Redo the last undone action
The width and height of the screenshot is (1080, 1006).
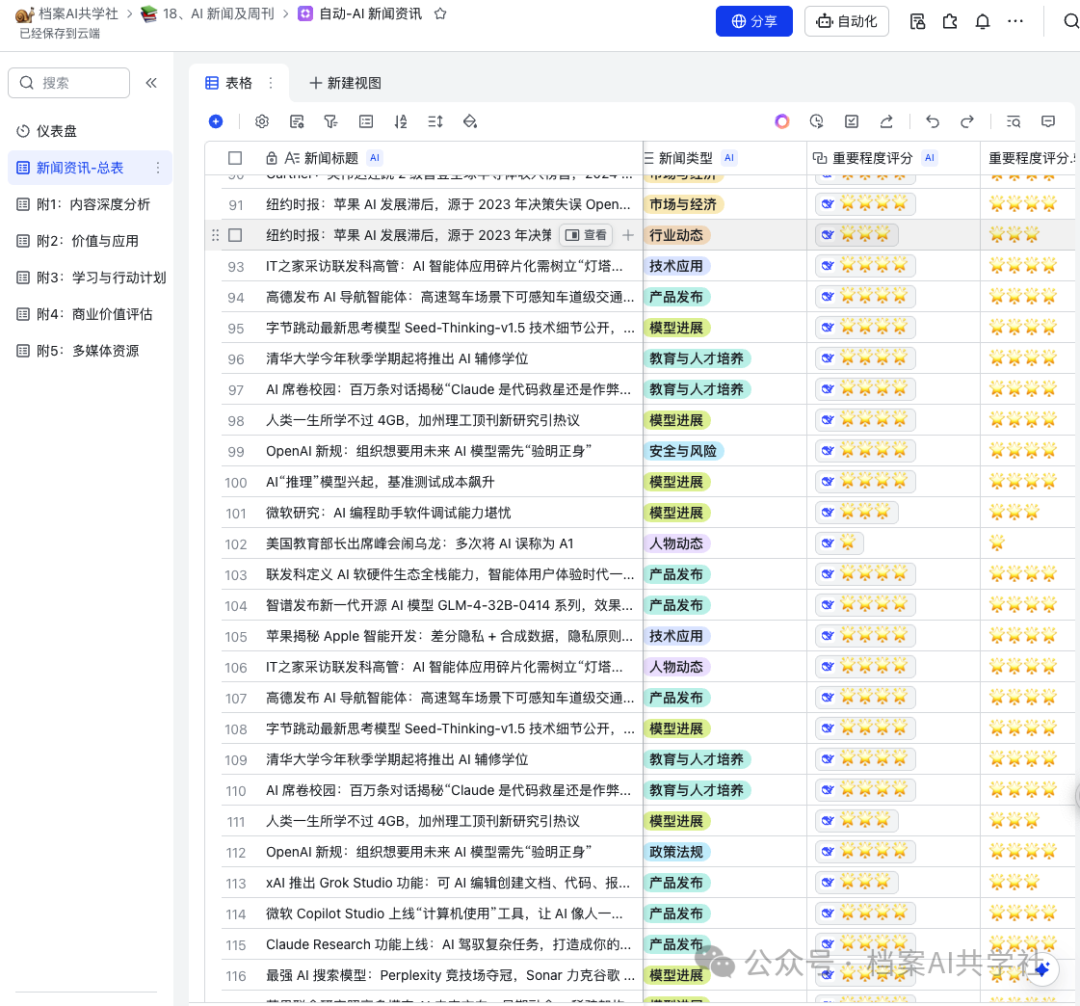pyautogui.click(x=967, y=121)
